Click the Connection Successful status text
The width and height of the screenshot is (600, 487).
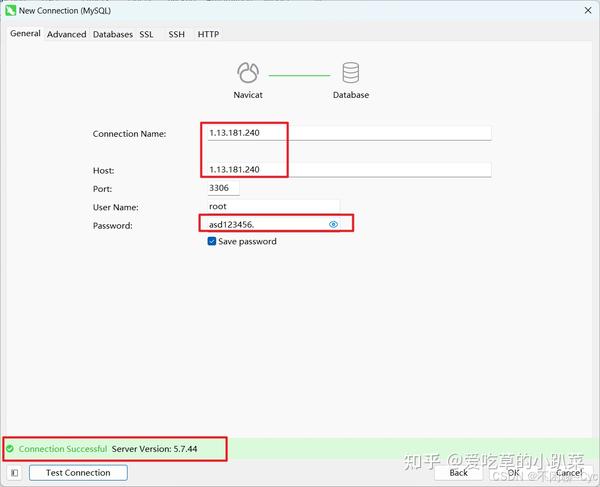click(x=63, y=449)
